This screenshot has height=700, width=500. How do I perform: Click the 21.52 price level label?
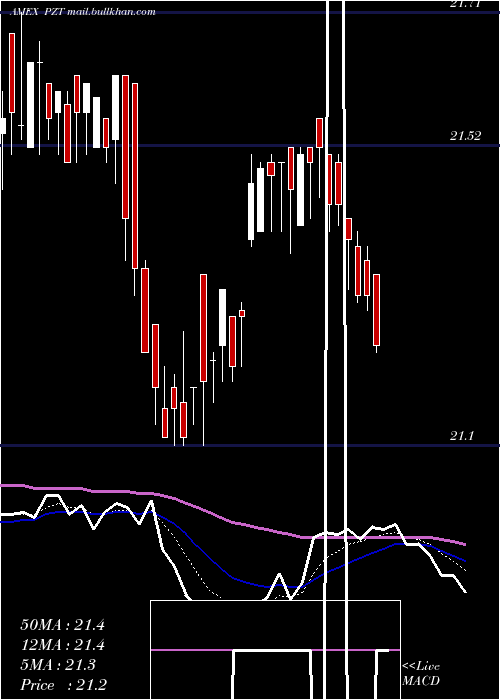point(465,136)
